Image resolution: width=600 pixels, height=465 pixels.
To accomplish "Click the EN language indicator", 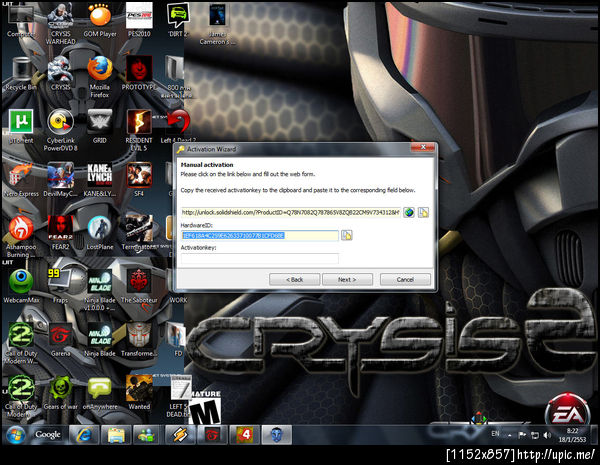I will coord(495,434).
